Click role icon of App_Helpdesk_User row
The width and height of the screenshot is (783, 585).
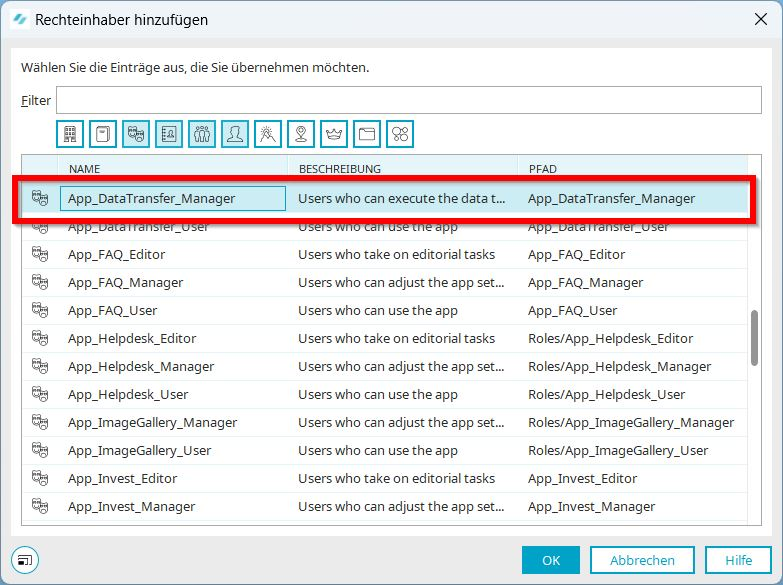pyautogui.click(x=40, y=394)
